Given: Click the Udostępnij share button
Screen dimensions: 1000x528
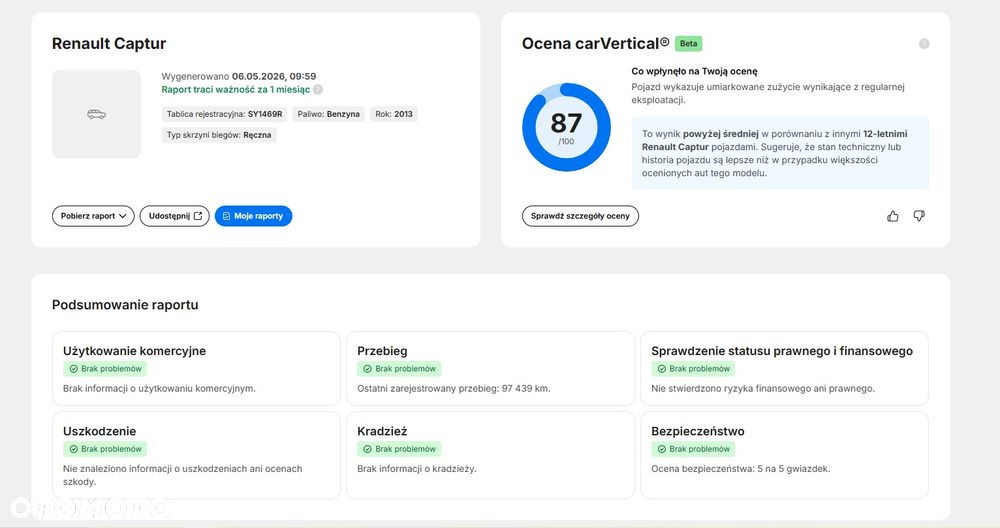Looking at the screenshot, I should [175, 216].
